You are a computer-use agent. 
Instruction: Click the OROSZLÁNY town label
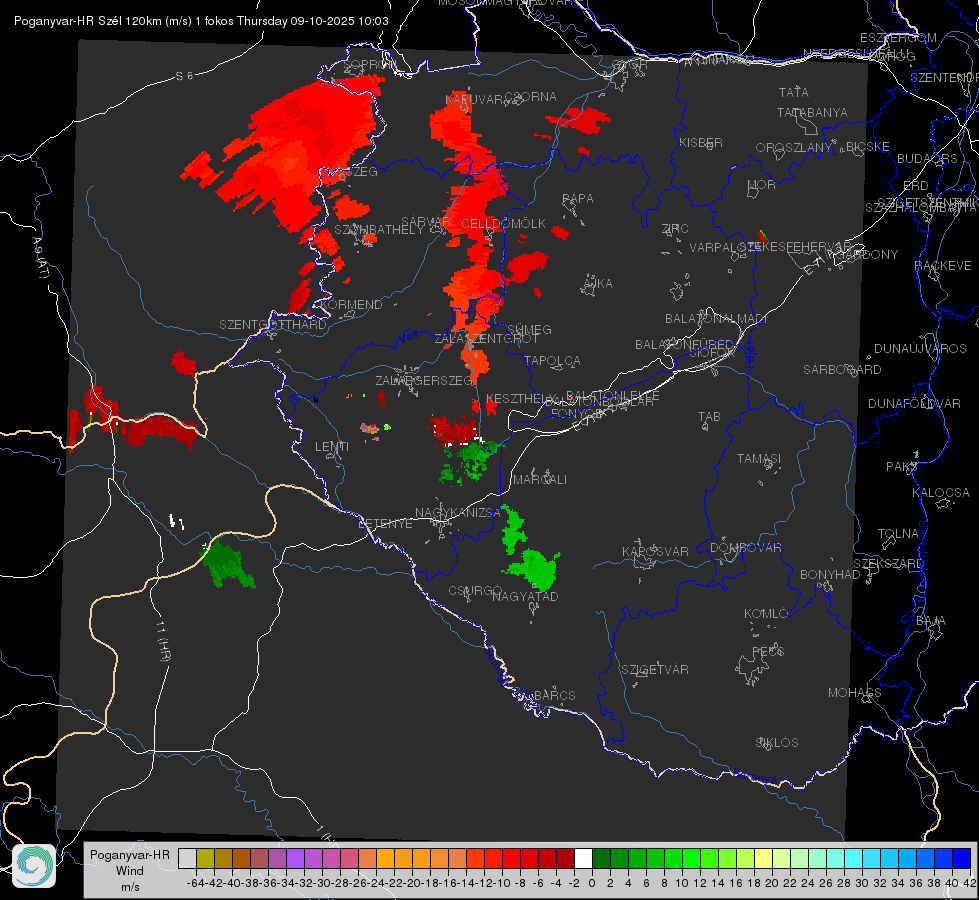tap(794, 147)
